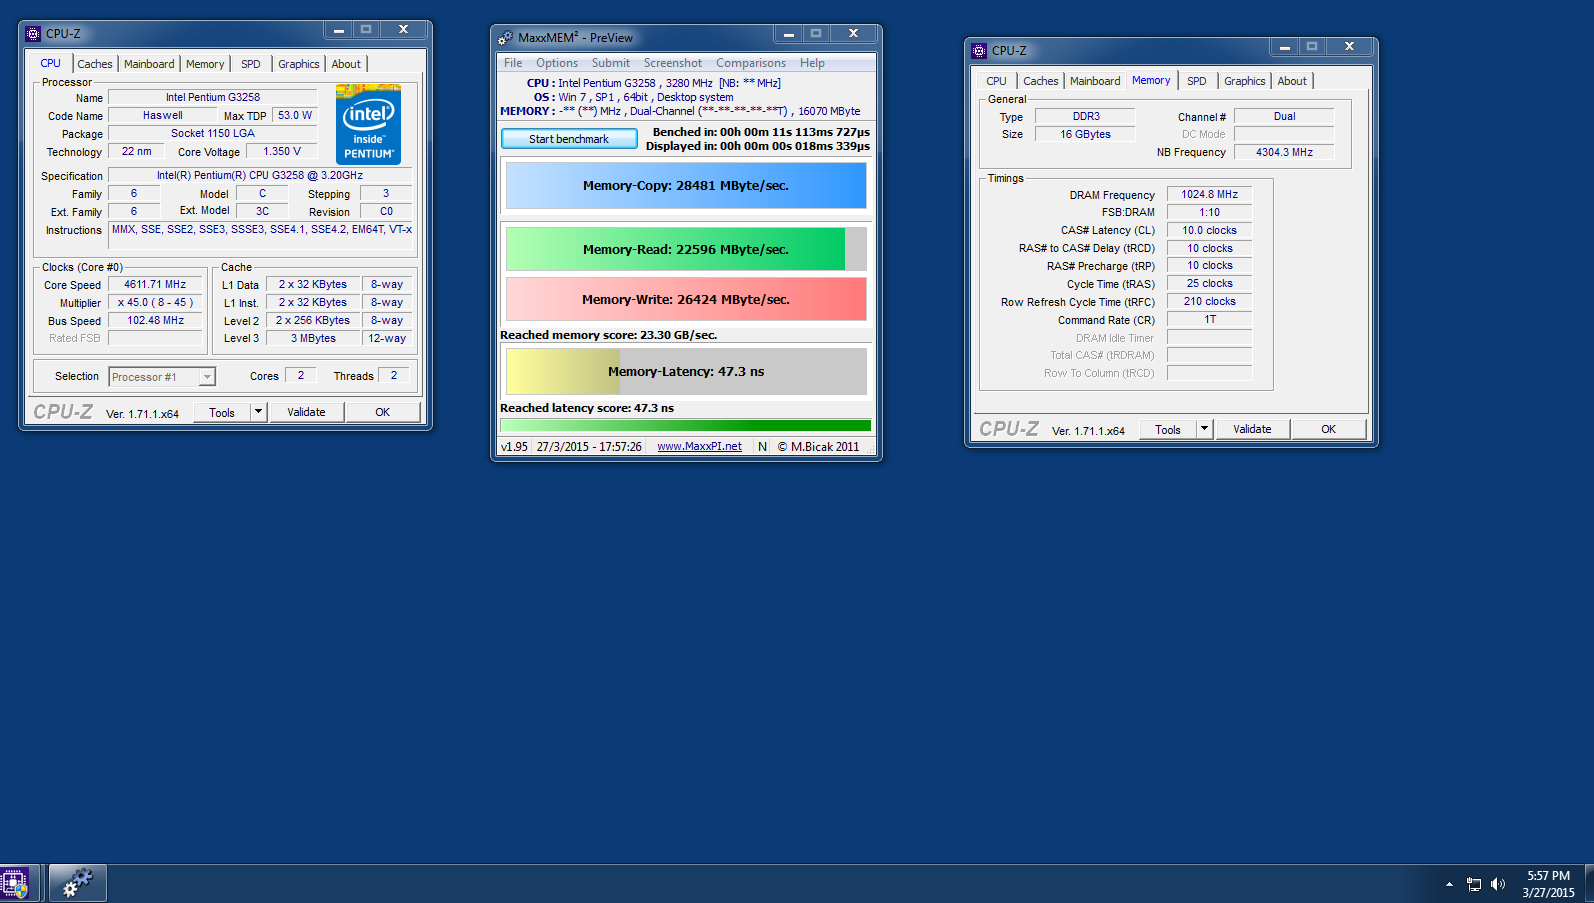The image size is (1594, 903).
Task: Expand Tools dropdown arrow in left CPU-Z
Action: point(258,412)
